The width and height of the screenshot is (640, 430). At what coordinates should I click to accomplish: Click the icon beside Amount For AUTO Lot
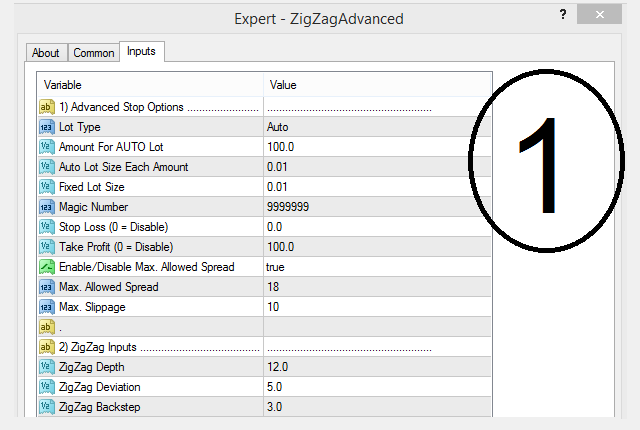click(x=47, y=147)
